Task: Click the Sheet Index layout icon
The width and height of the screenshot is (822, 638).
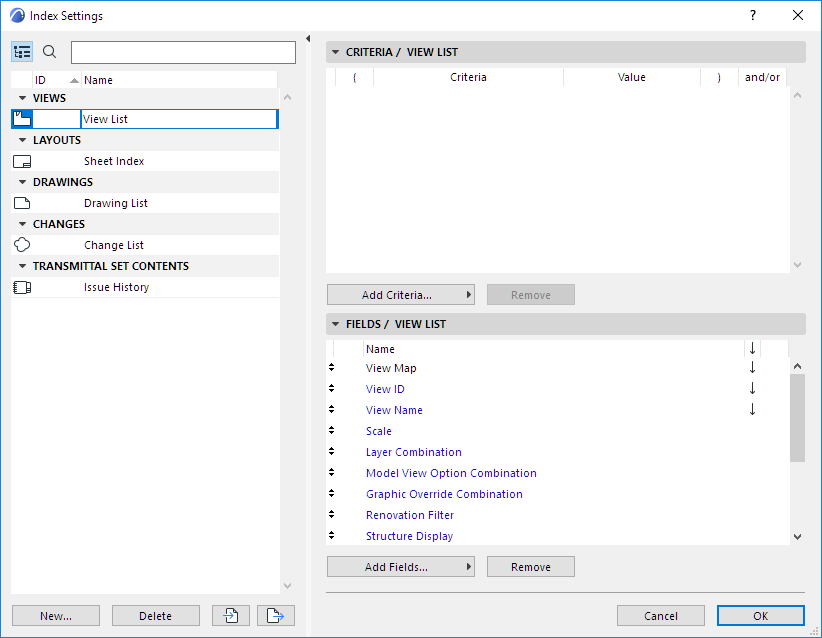Action: [x=22, y=160]
